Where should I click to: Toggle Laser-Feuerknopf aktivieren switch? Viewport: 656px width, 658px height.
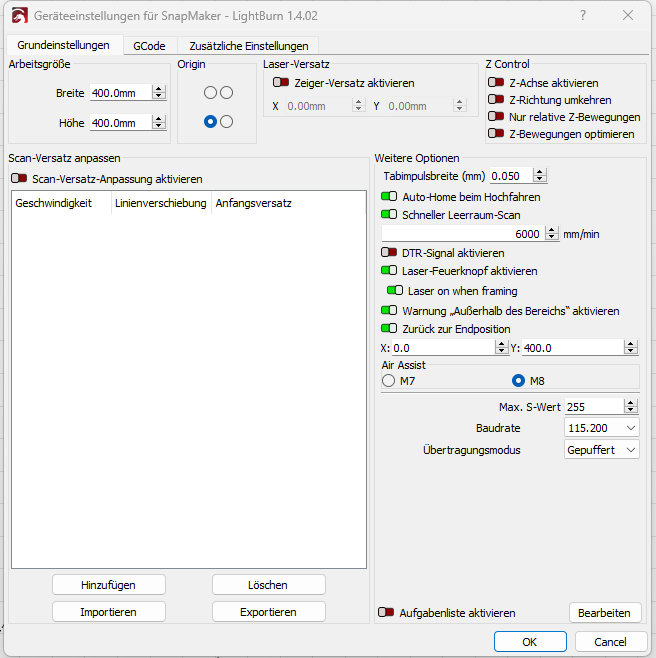pyautogui.click(x=389, y=270)
